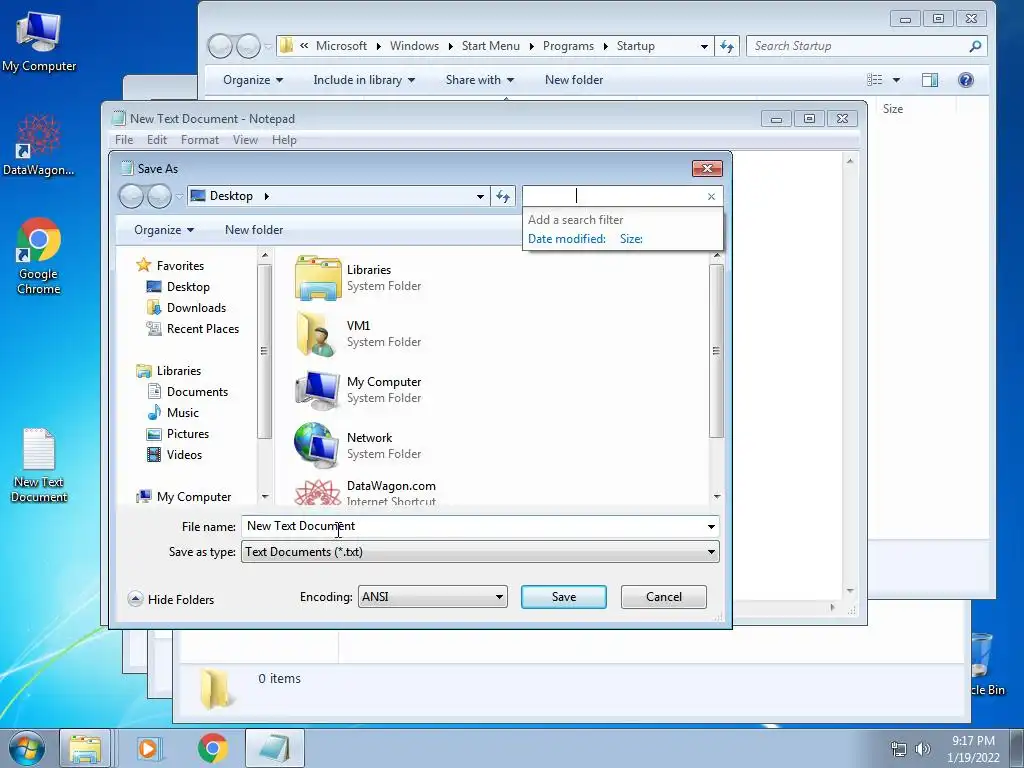The image size is (1024, 768).
Task: Open Recent Places in the sidebar
Action: click(202, 328)
